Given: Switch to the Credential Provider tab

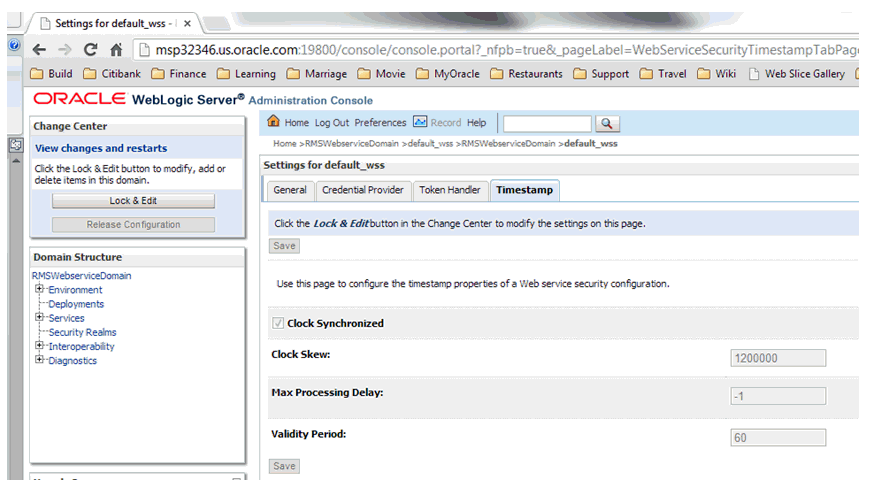Looking at the screenshot, I should pyautogui.click(x=363, y=190).
